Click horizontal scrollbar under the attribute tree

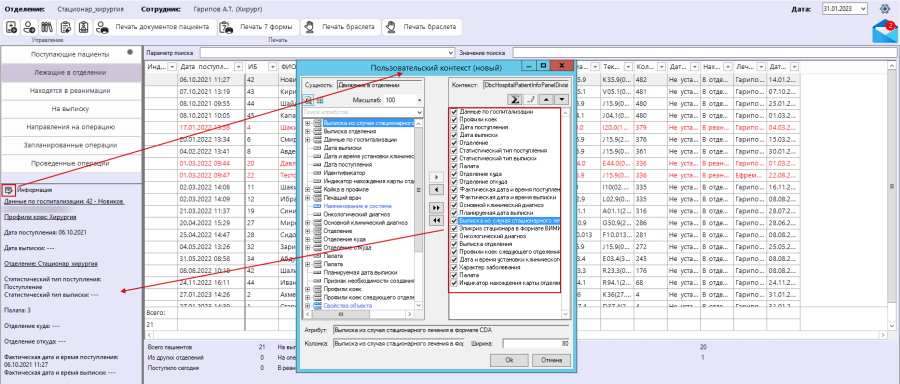(360, 314)
